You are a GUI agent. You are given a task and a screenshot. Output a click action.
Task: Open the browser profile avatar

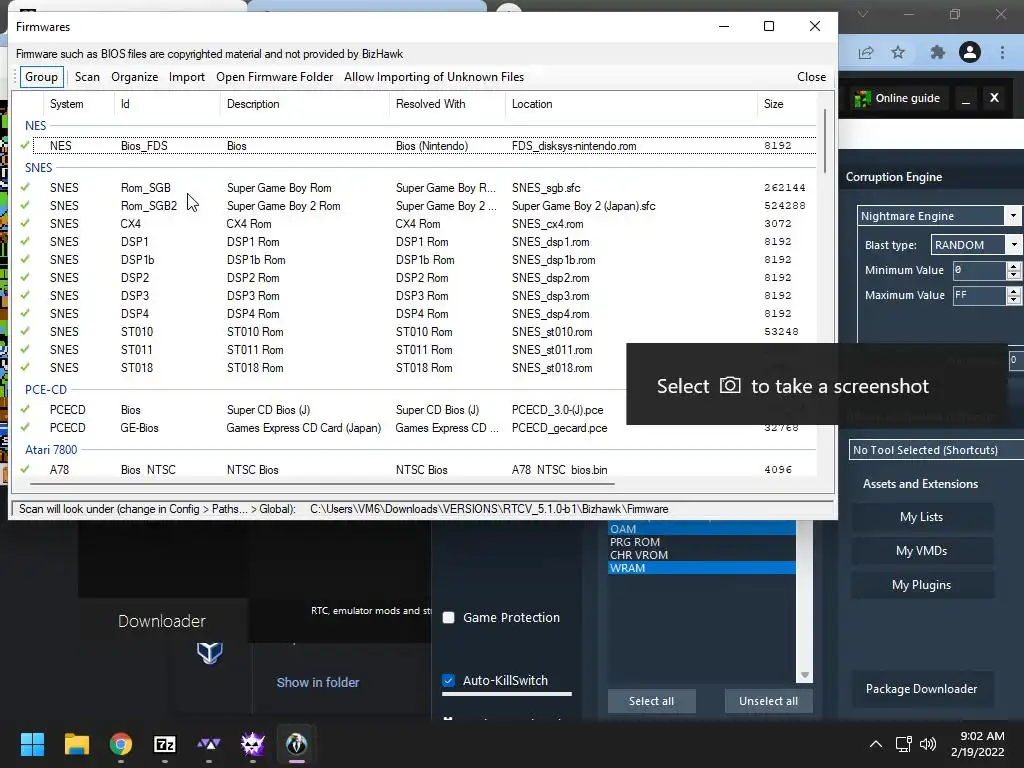click(x=970, y=52)
